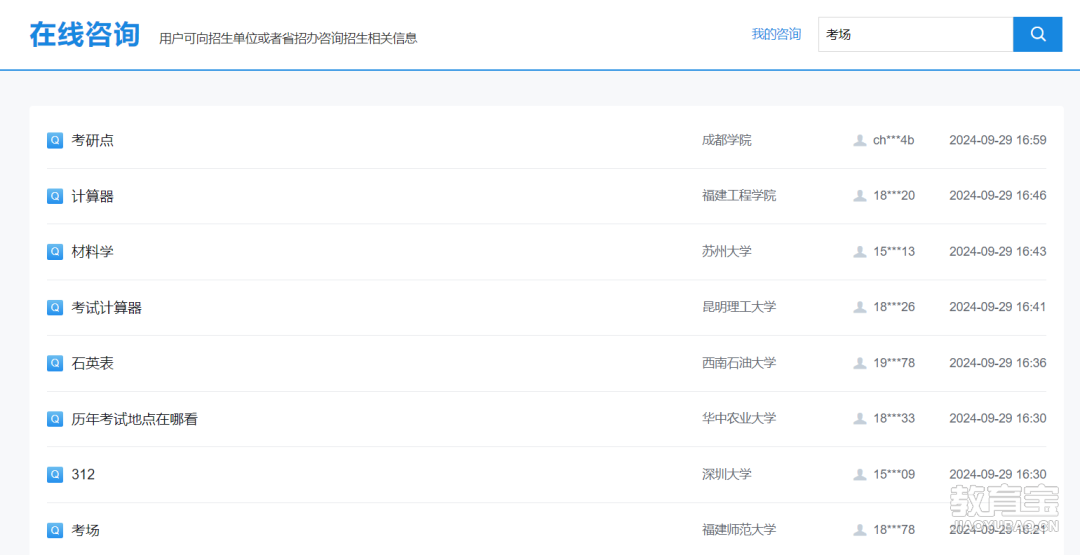Select the school name 华中农业大学
The width and height of the screenshot is (1080, 555).
[x=739, y=418]
